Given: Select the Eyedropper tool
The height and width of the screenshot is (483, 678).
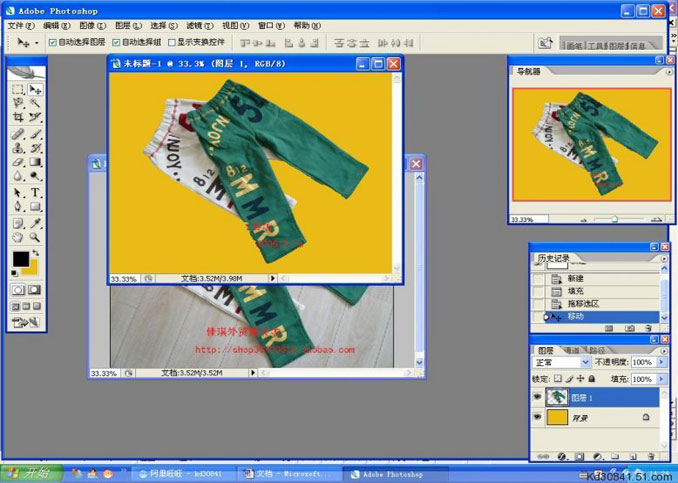Looking at the screenshot, I should pos(35,224).
